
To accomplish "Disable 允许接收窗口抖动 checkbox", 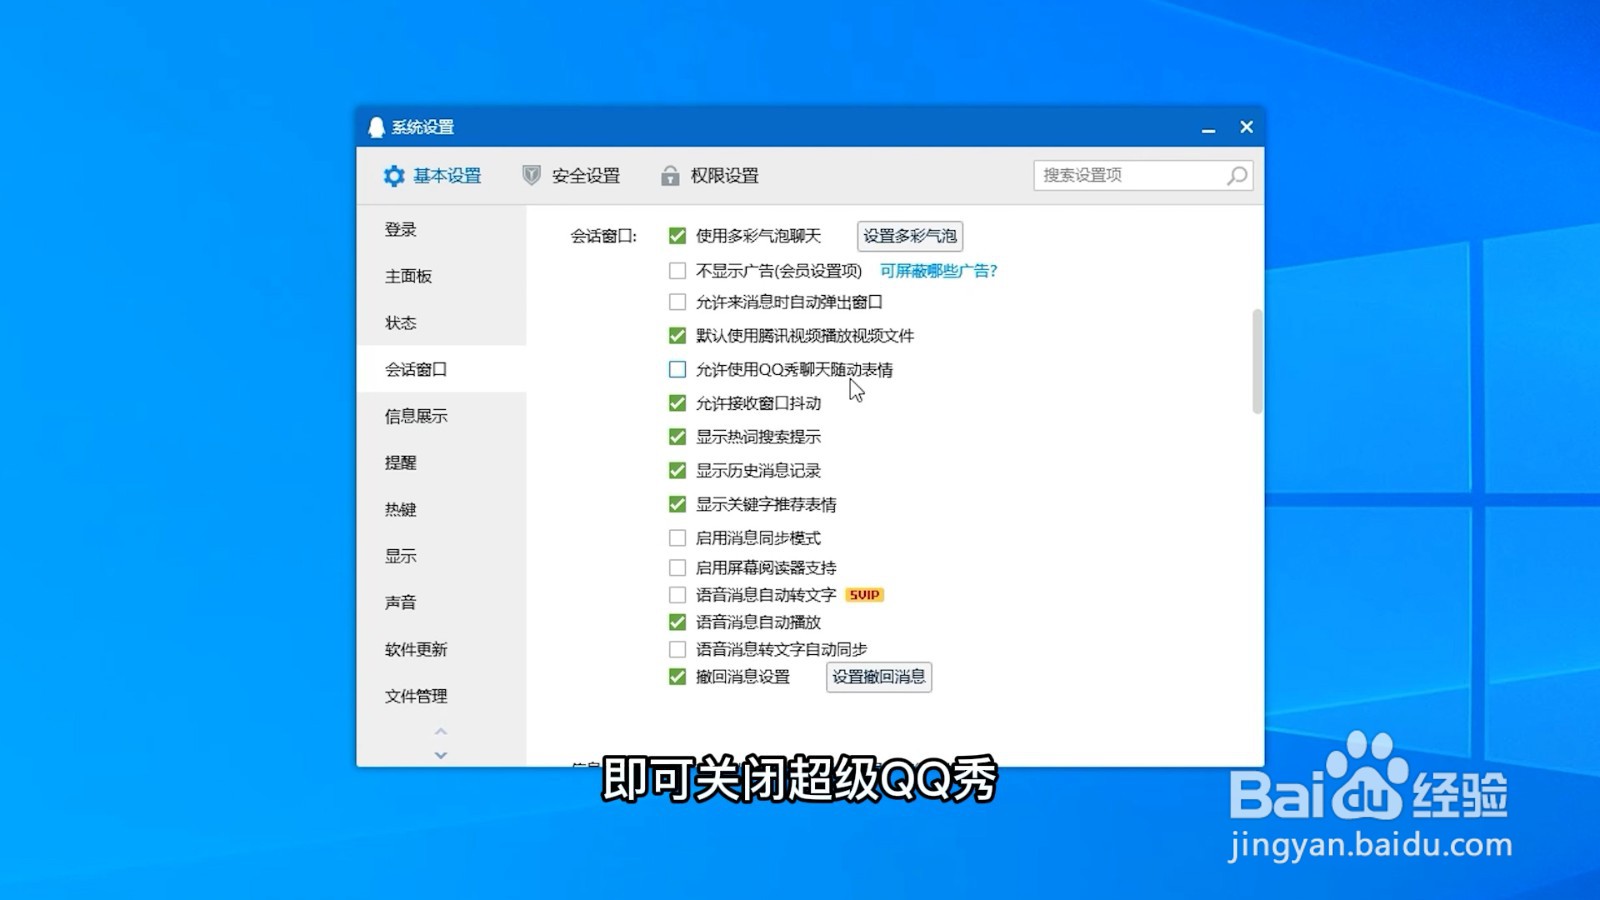I will (677, 403).
